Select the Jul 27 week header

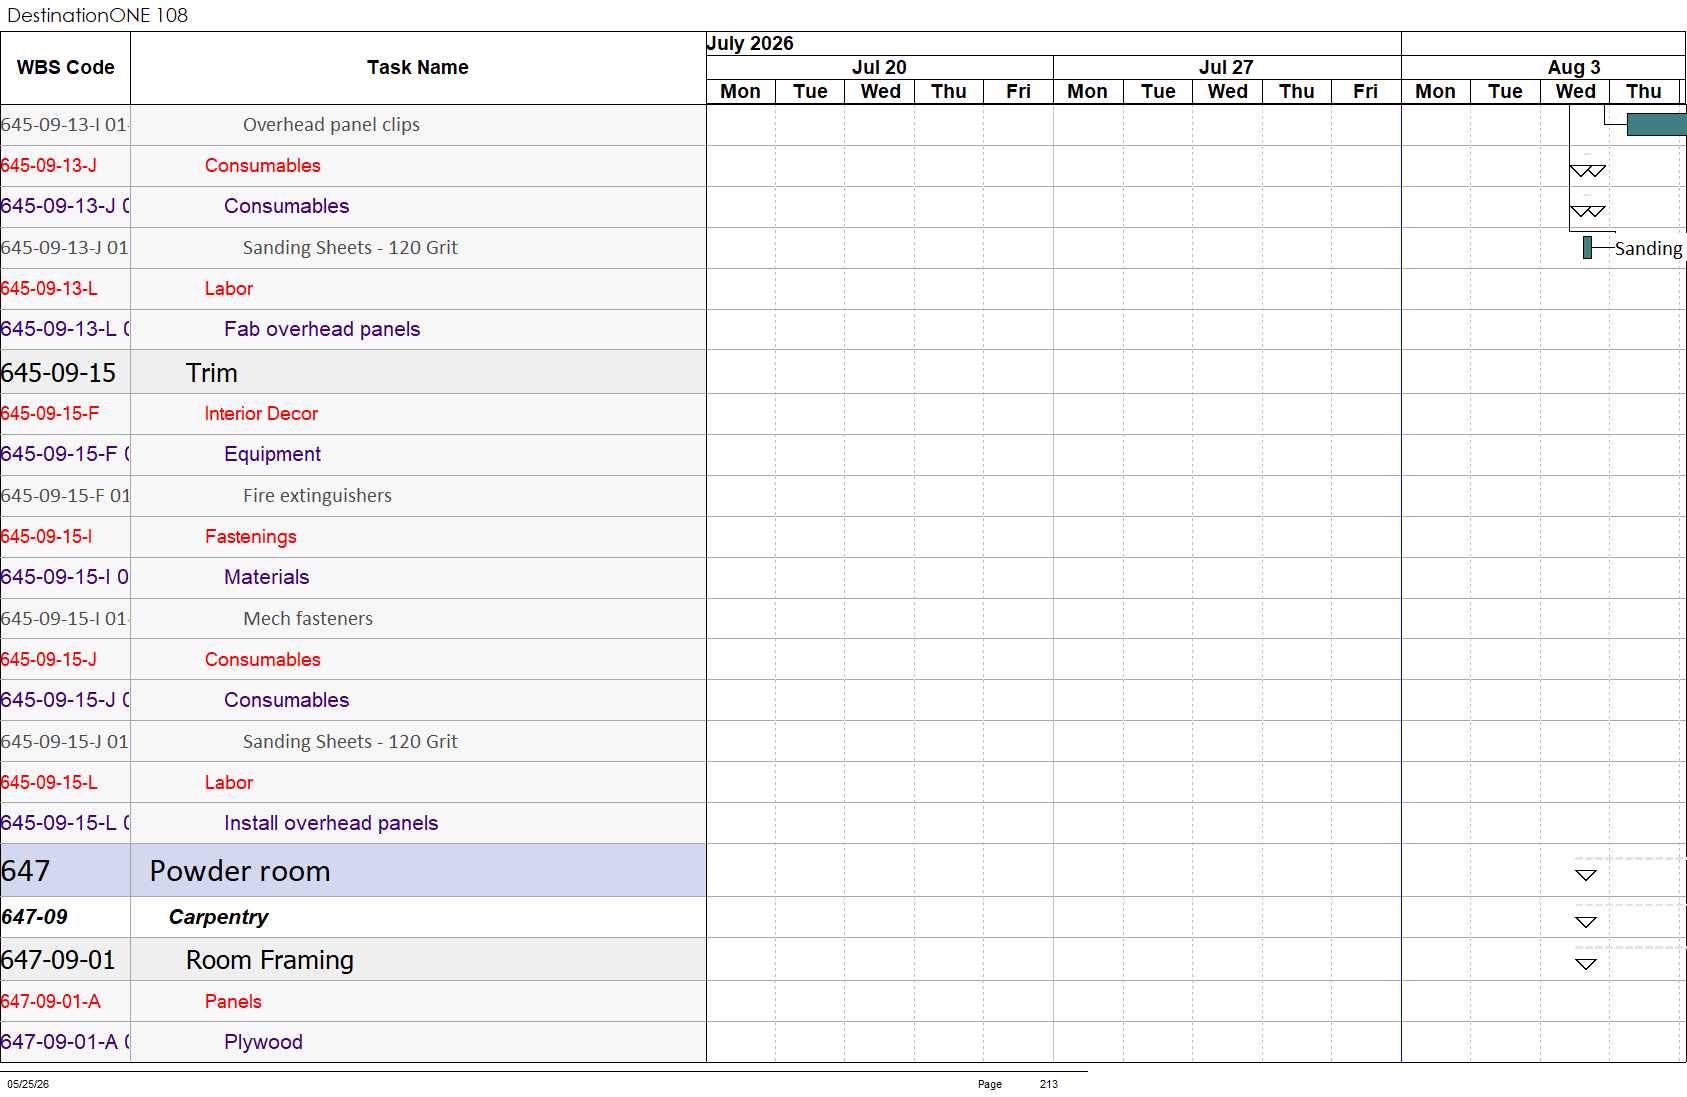1226,67
